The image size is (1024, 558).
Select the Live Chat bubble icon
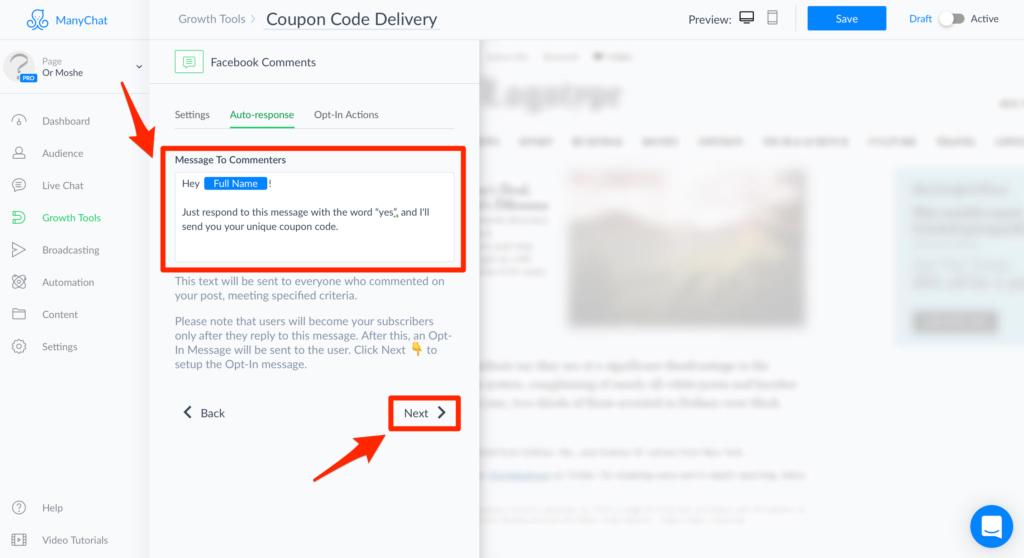coord(19,186)
